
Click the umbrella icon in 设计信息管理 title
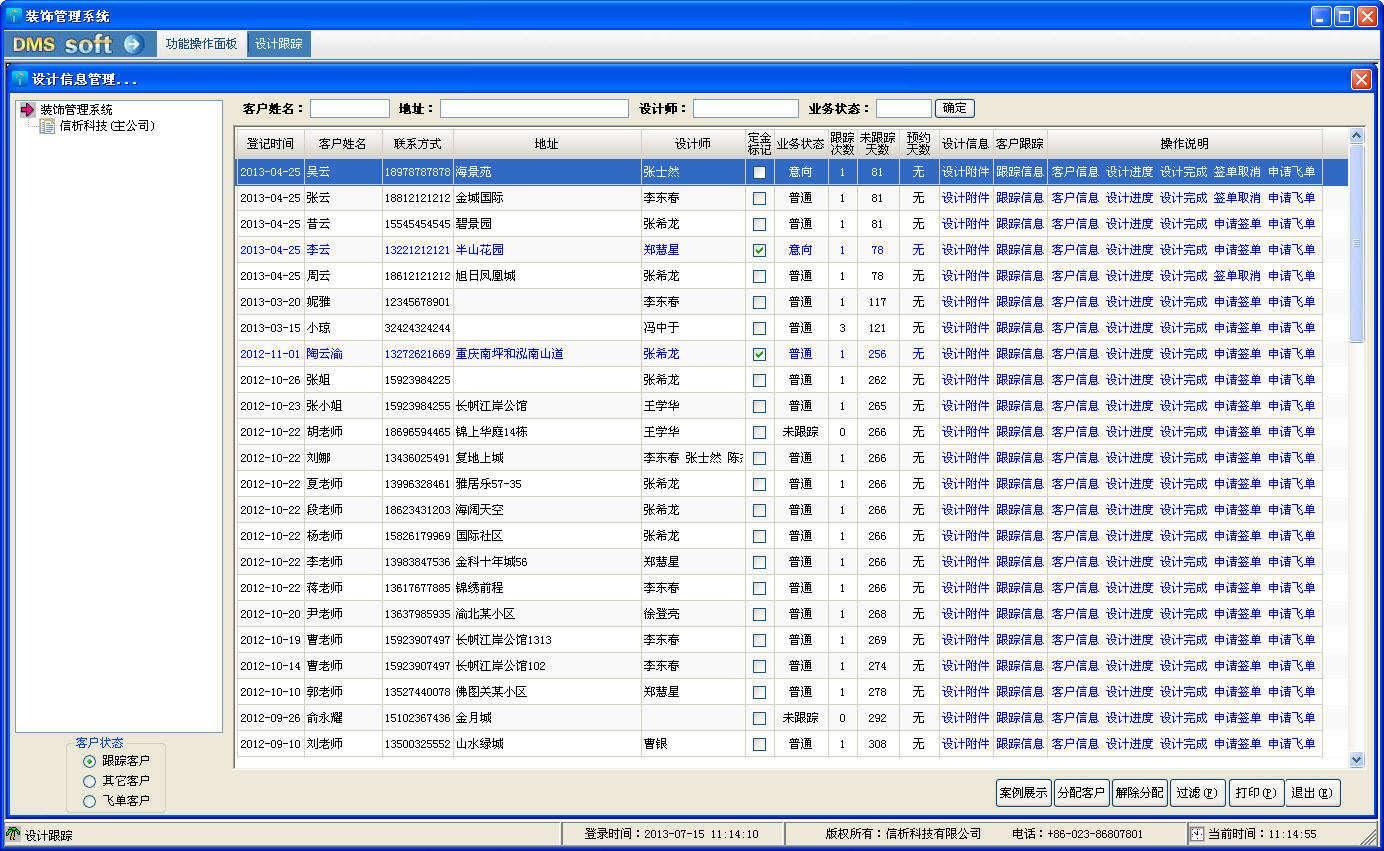pyautogui.click(x=20, y=79)
